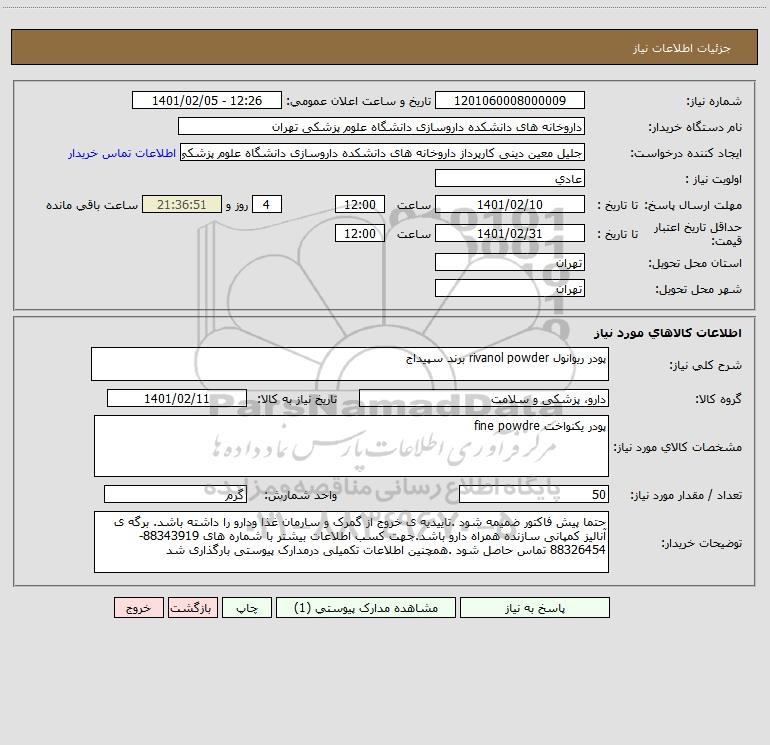Click the unit of measure field گرم
The image size is (770, 745).
tap(175, 495)
